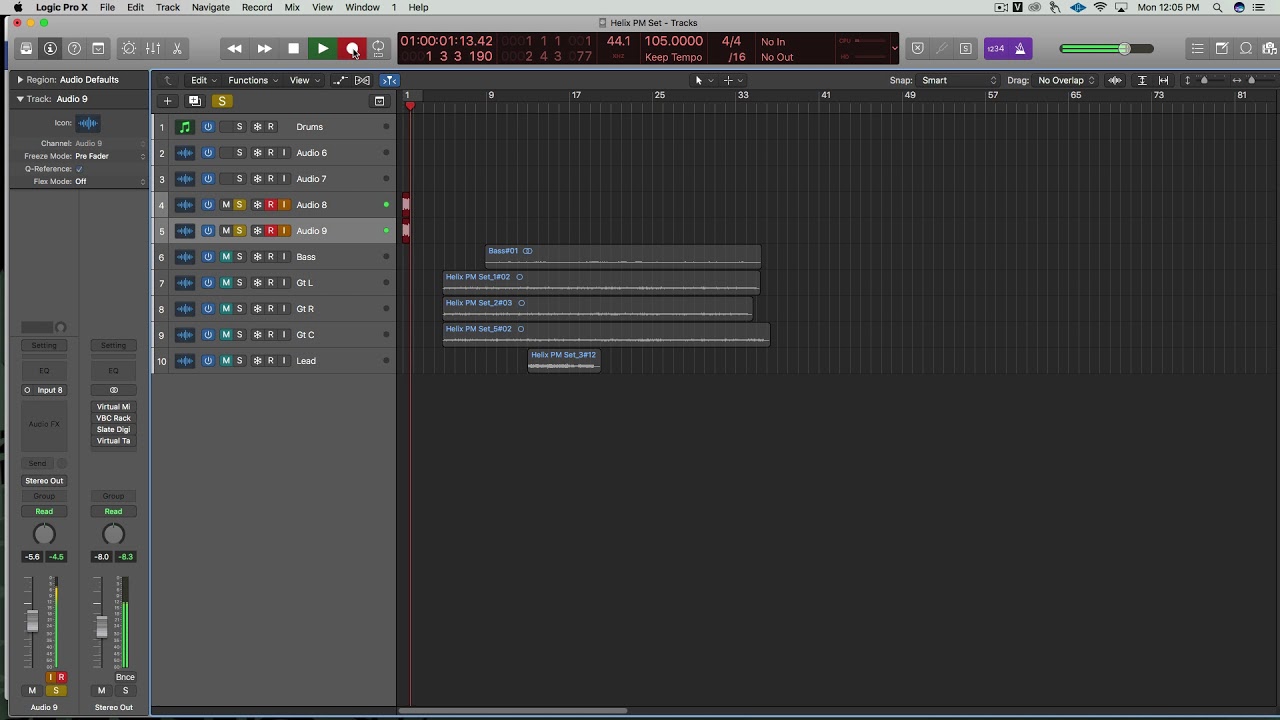The width and height of the screenshot is (1280, 720).
Task: Click the Rewind transport button
Action: [x=234, y=48]
